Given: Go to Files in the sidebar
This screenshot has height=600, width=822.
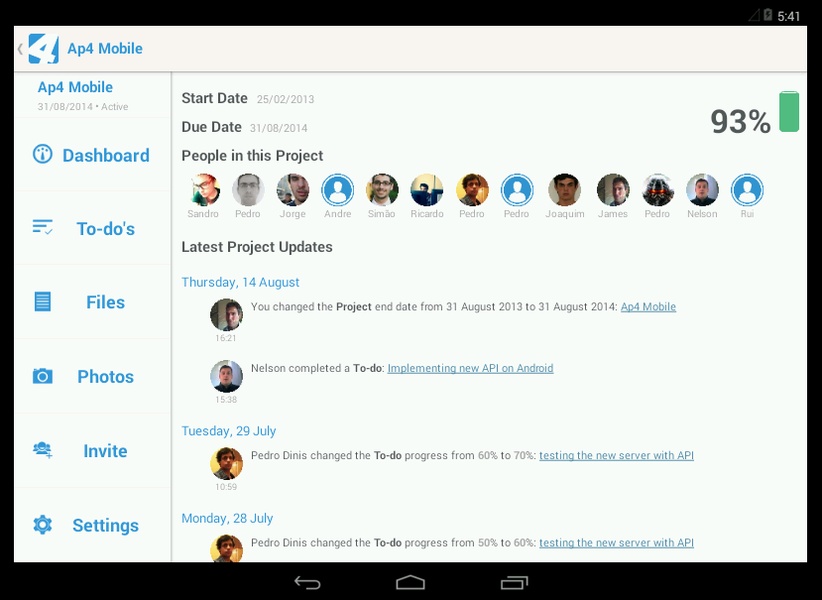Looking at the screenshot, I should click(93, 302).
